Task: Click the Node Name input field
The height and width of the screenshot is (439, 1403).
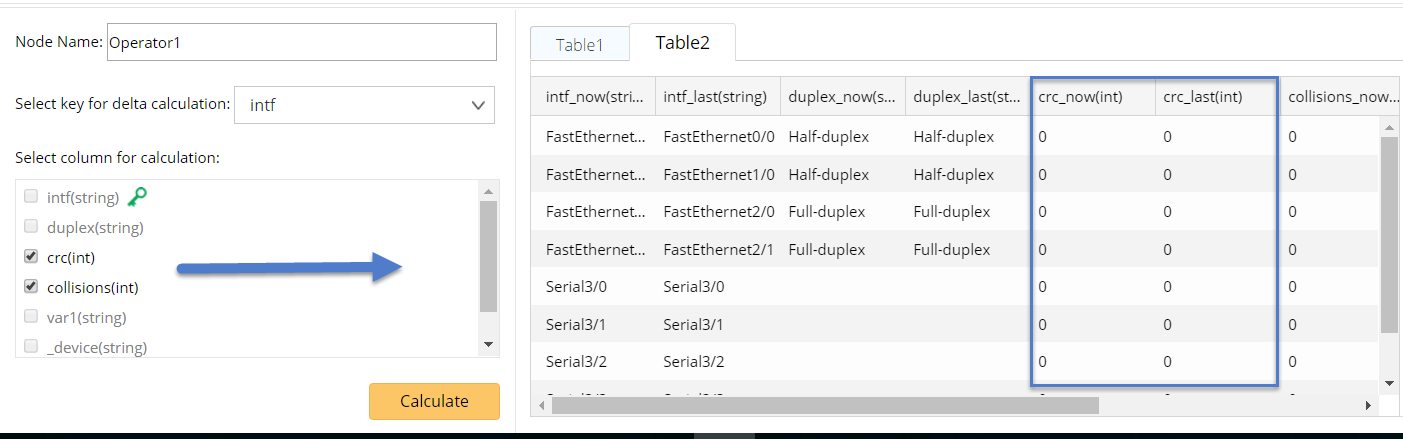Action: coord(301,43)
